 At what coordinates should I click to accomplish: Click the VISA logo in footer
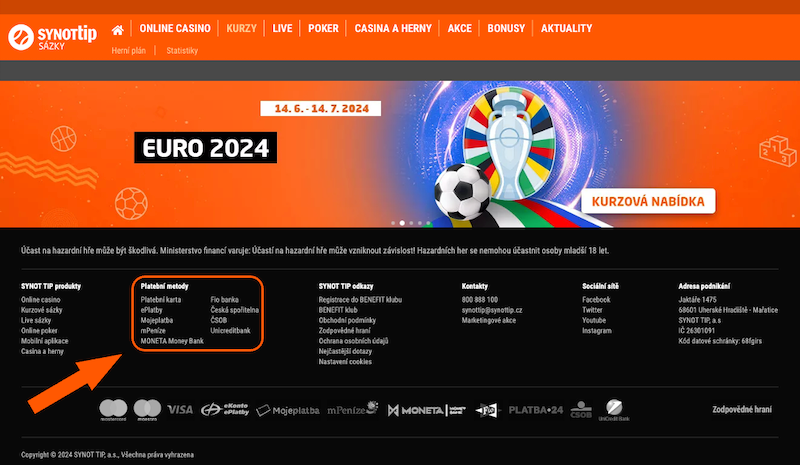point(180,409)
